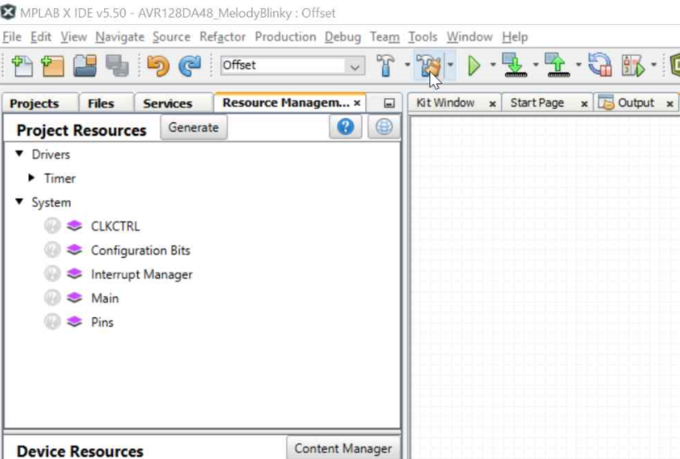
Task: Open the Offset configuration dropdown
Action: pos(354,66)
